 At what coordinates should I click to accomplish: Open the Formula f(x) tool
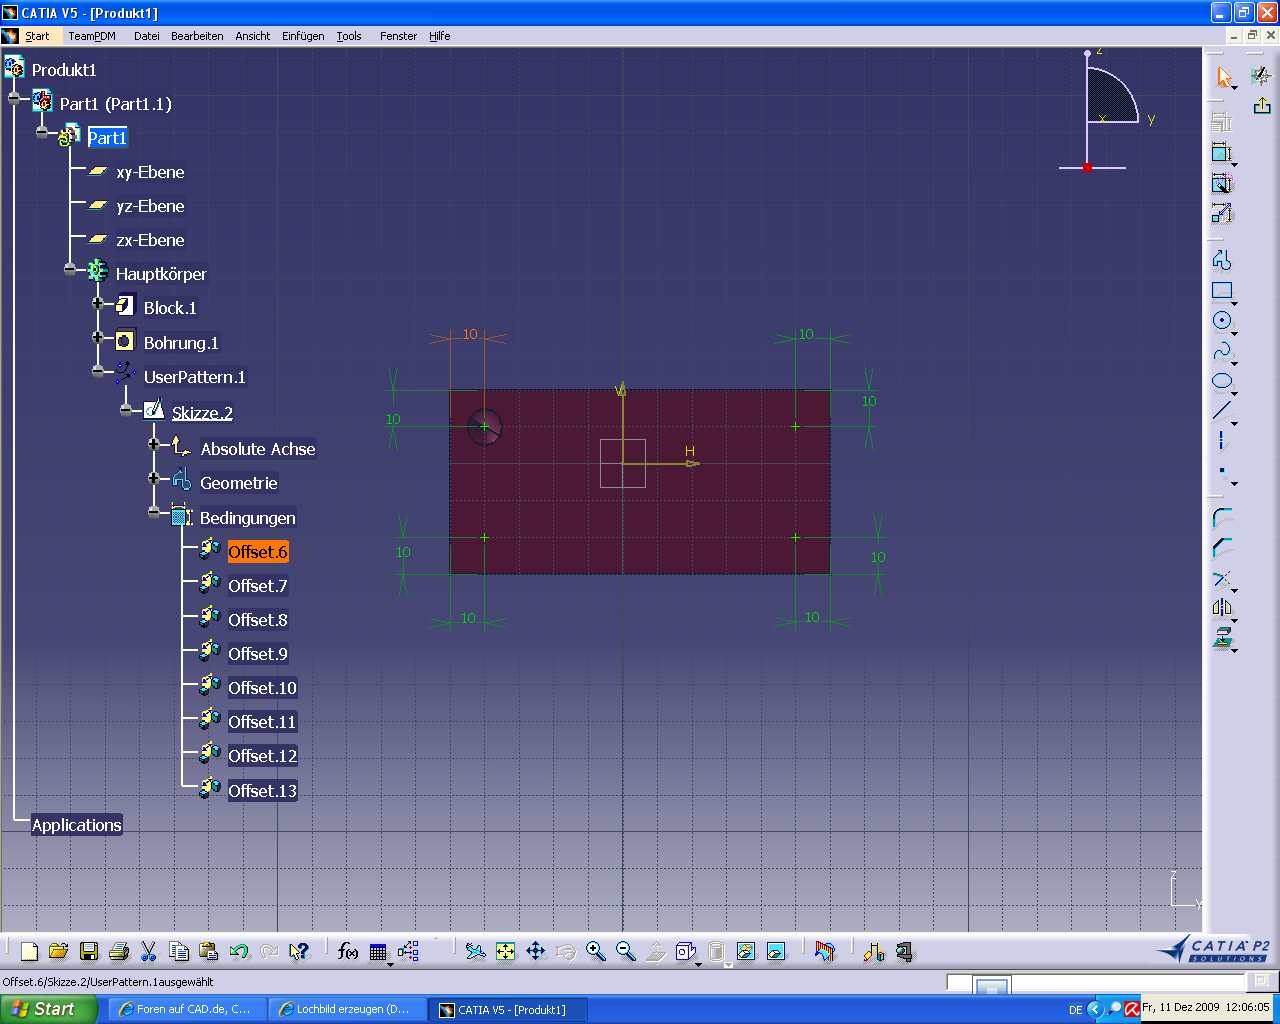click(x=348, y=951)
